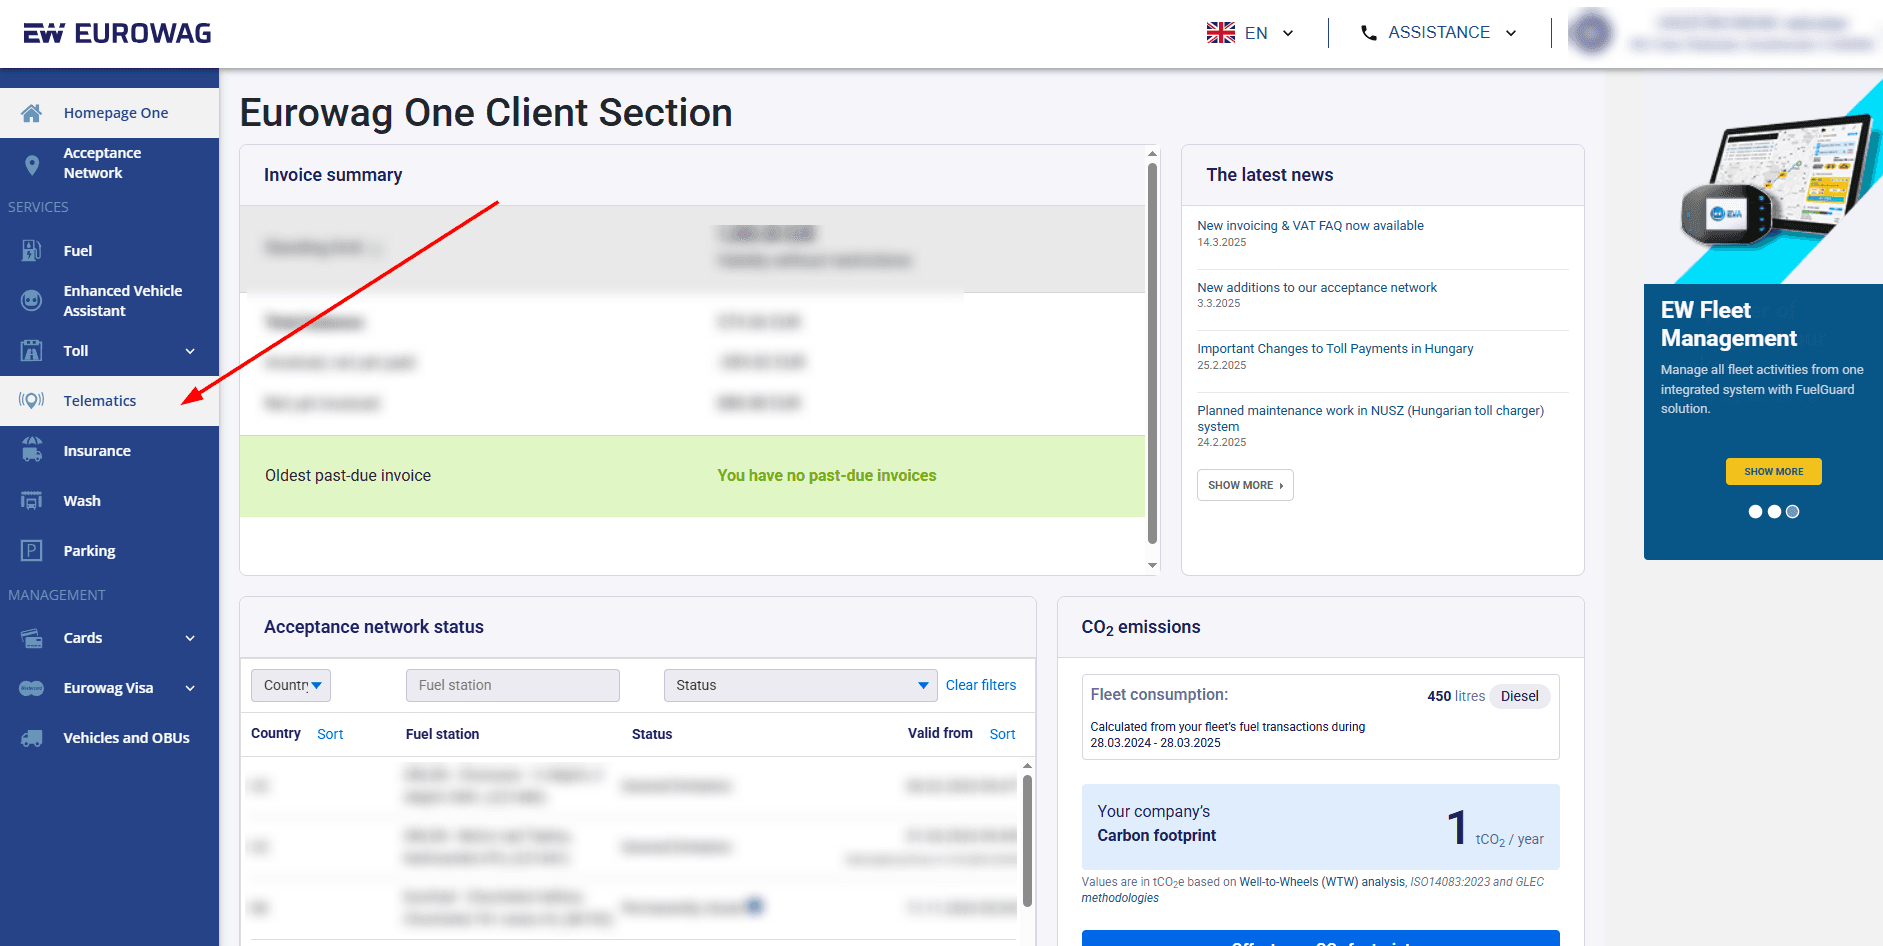Open the EN language dropdown arrow
Image resolution: width=1883 pixels, height=946 pixels.
coord(1288,33)
